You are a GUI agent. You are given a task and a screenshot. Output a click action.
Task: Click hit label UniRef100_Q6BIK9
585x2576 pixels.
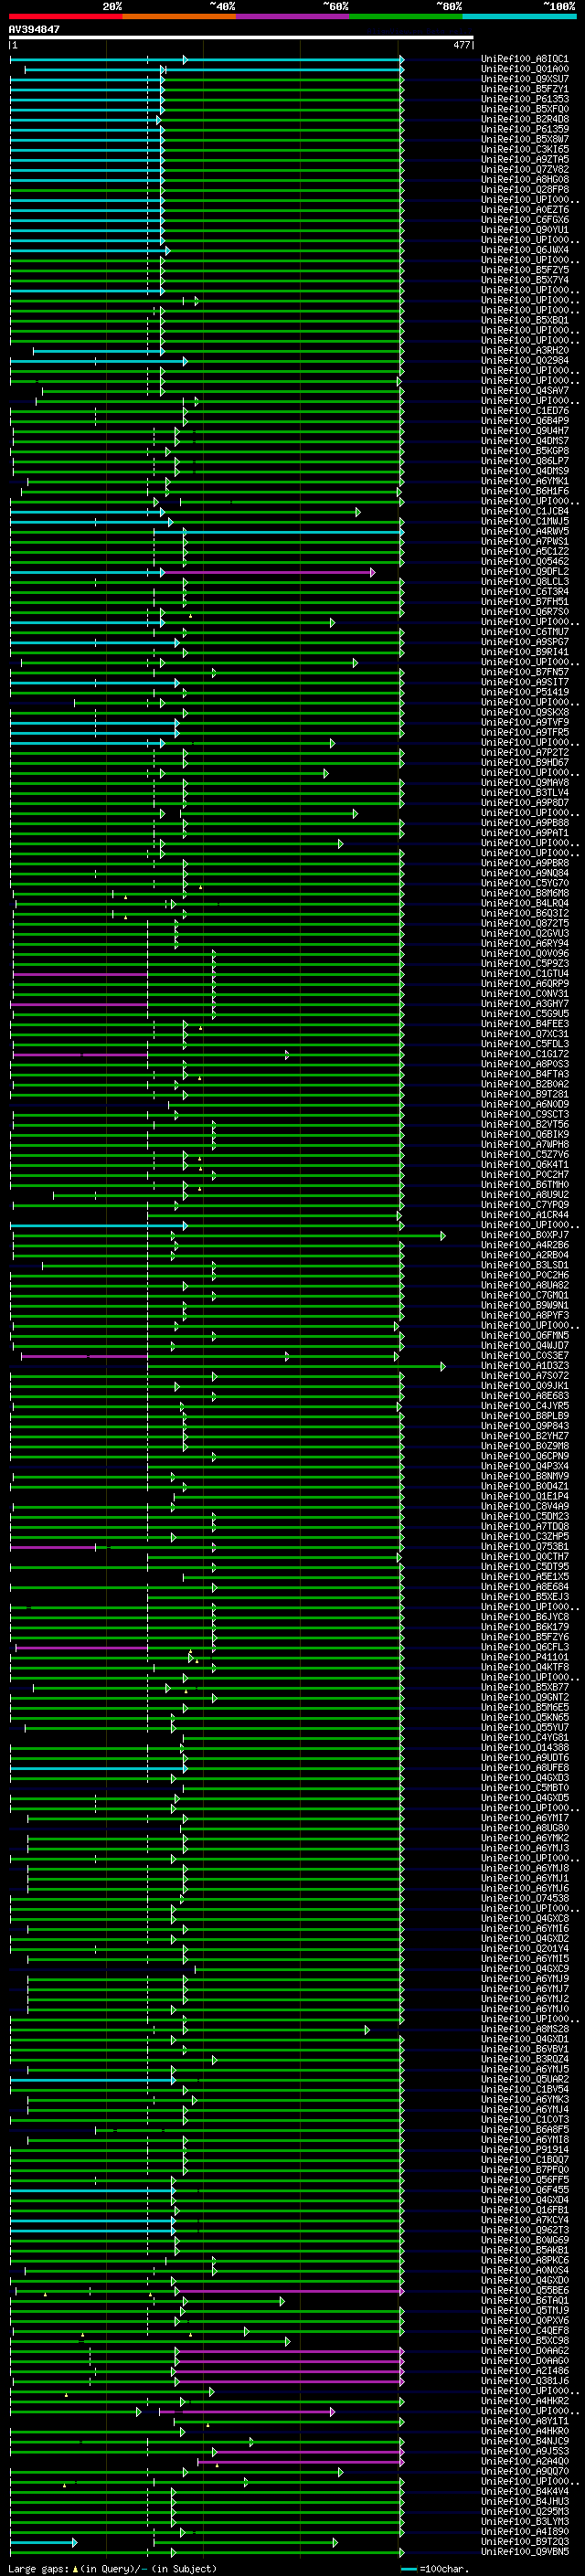tap(525, 1135)
